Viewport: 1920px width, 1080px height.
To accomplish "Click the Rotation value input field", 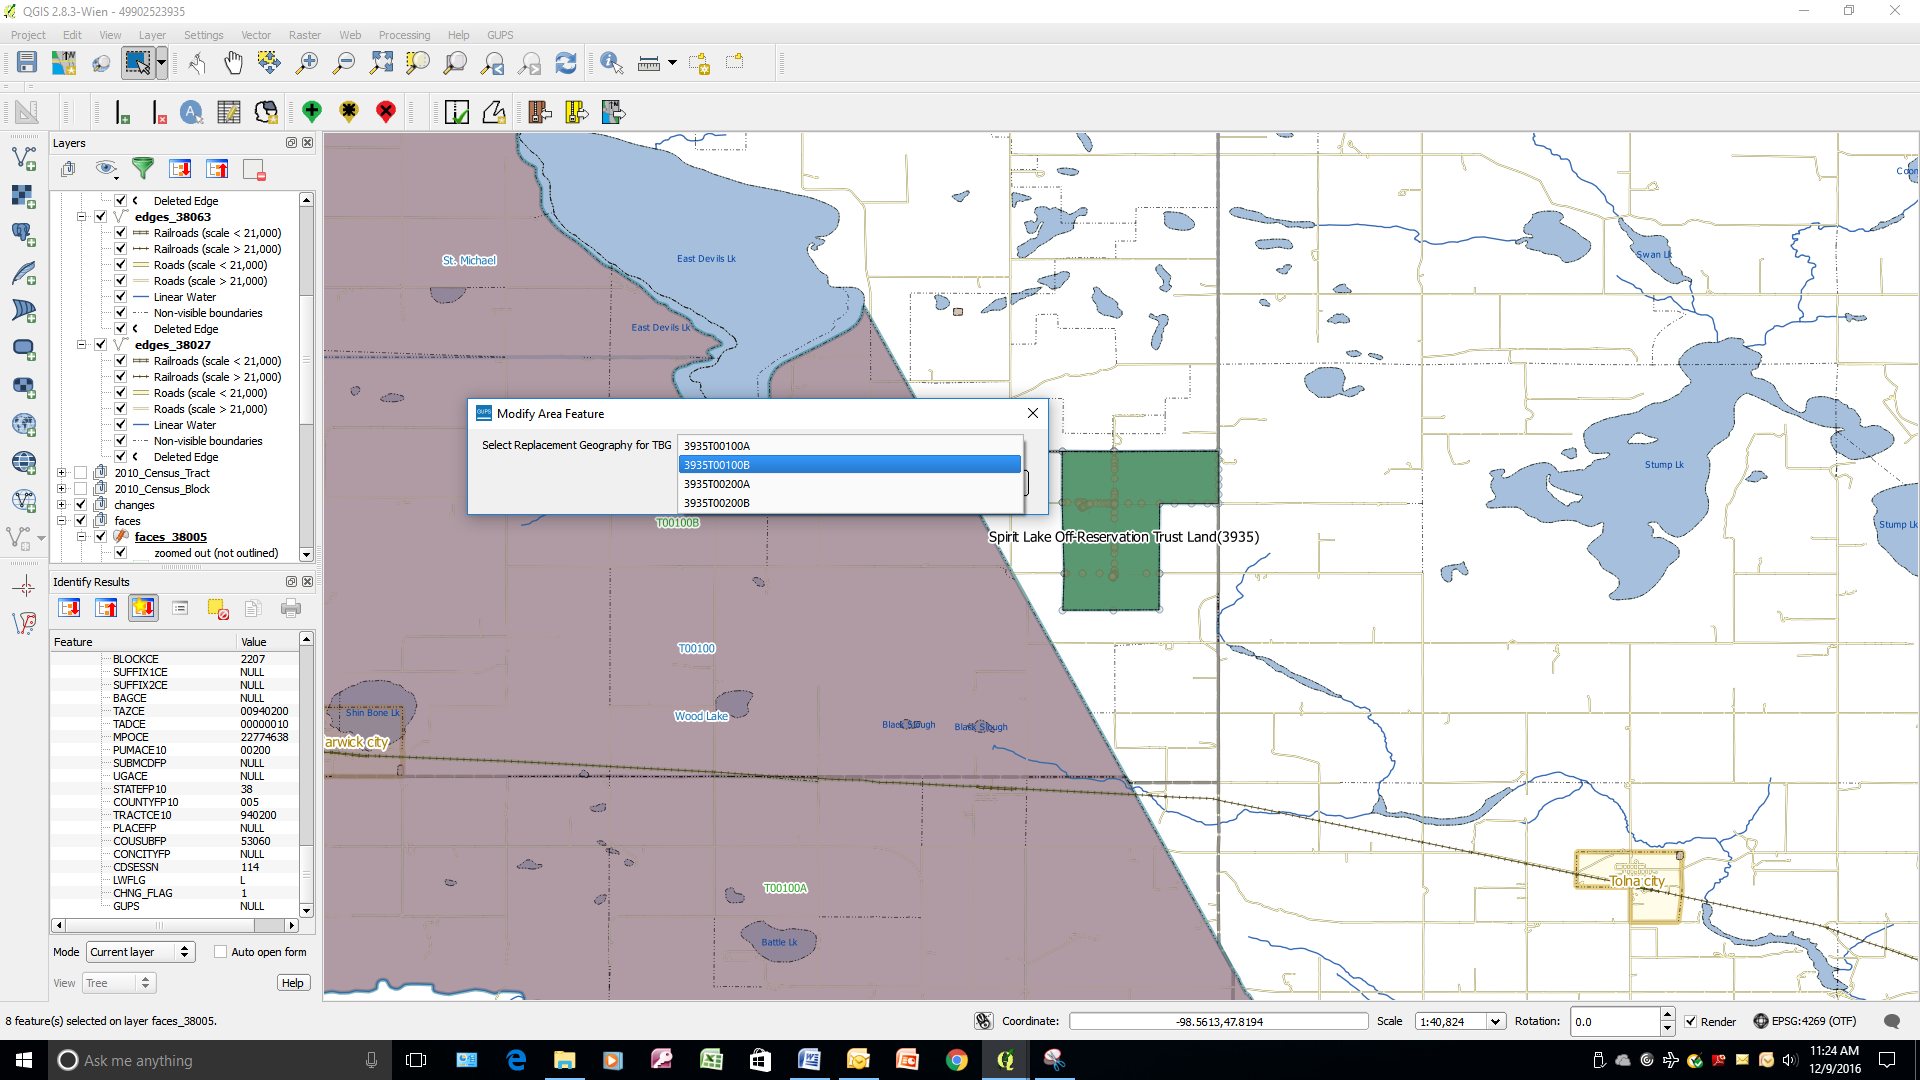I will 1614,1021.
